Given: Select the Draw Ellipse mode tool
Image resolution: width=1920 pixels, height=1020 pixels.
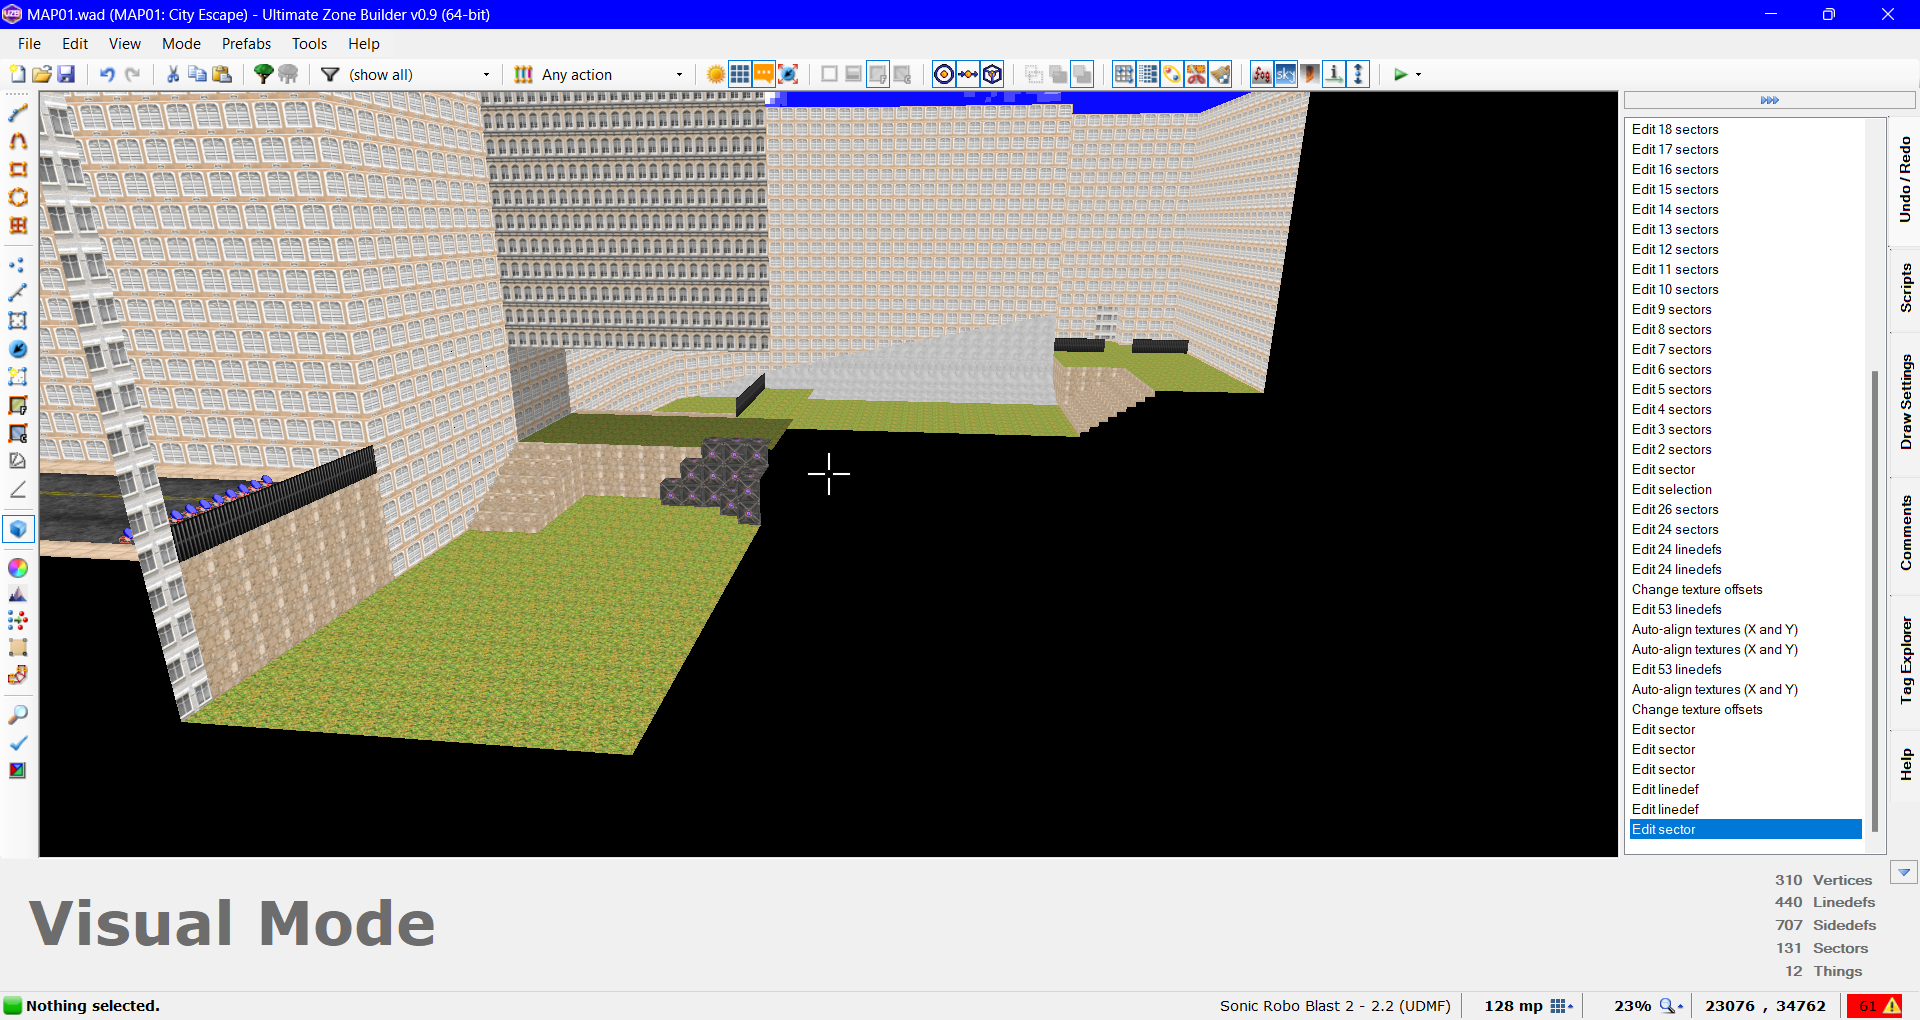Looking at the screenshot, I should point(18,197).
